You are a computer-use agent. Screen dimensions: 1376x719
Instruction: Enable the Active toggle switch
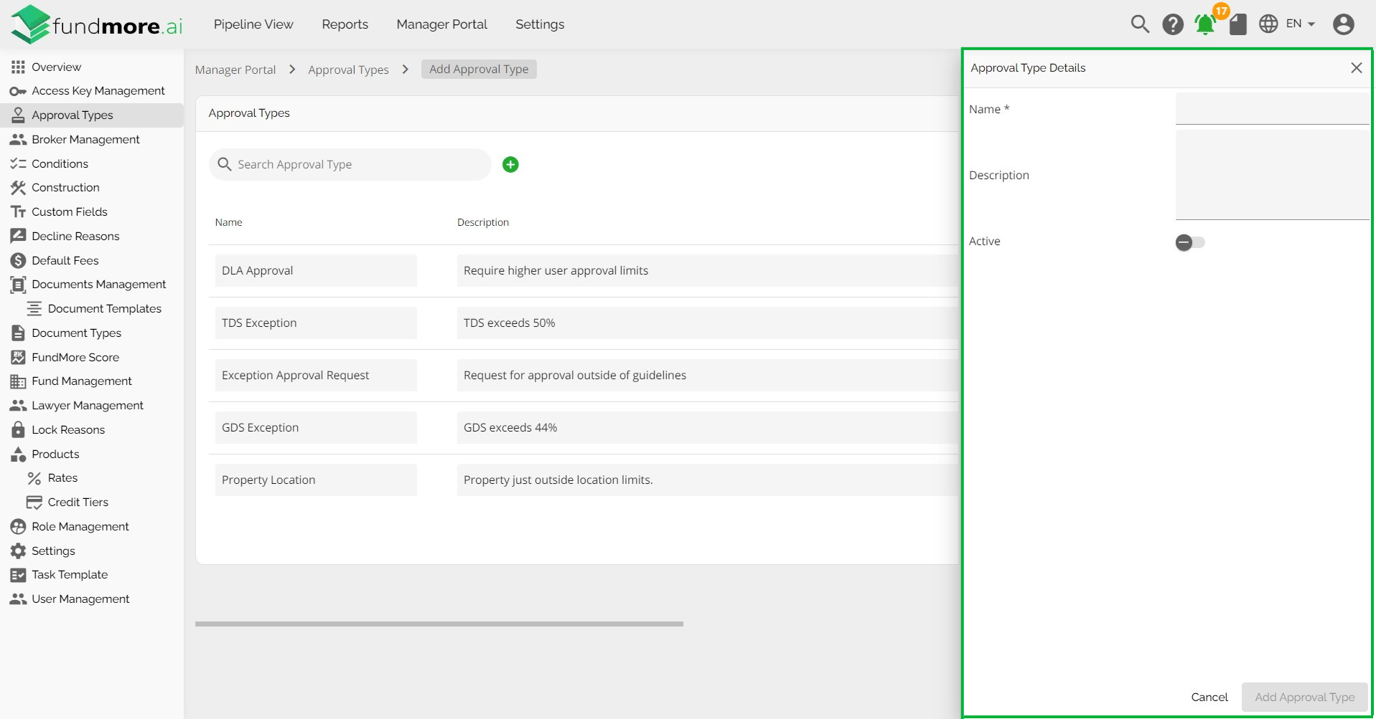point(1189,242)
